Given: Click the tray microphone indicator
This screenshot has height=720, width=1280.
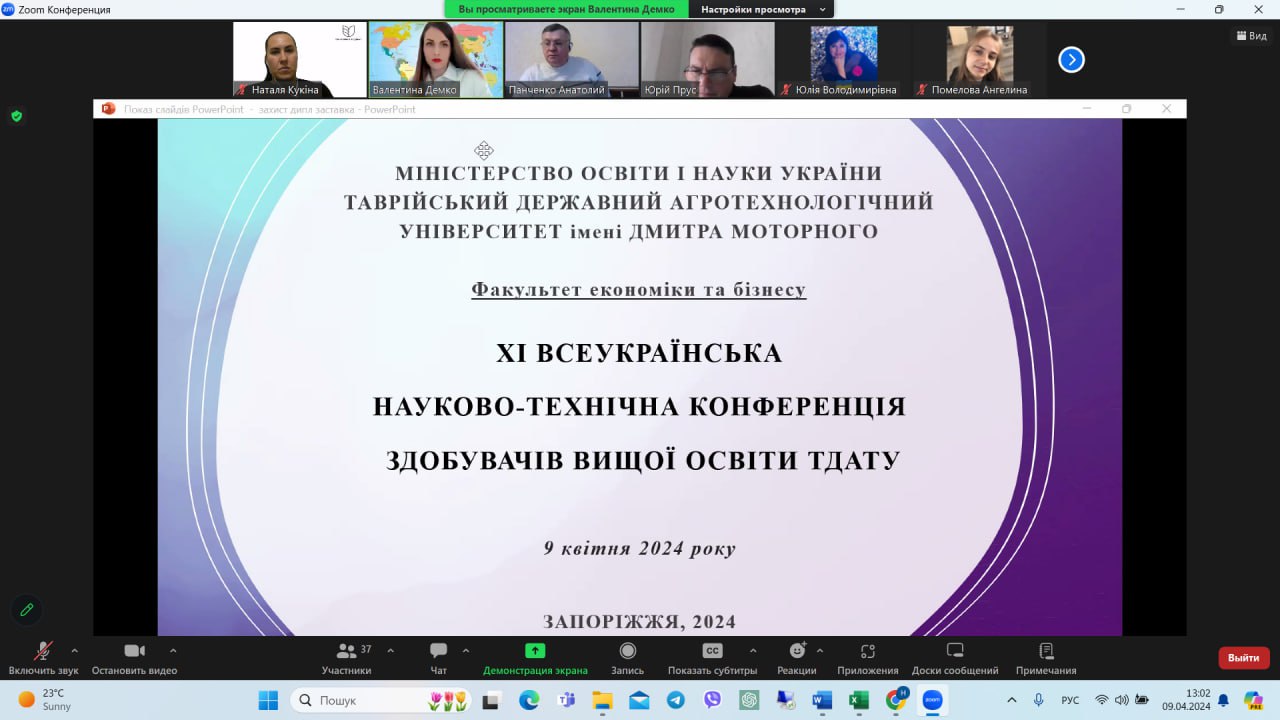Looking at the screenshot, I should click(1039, 700).
